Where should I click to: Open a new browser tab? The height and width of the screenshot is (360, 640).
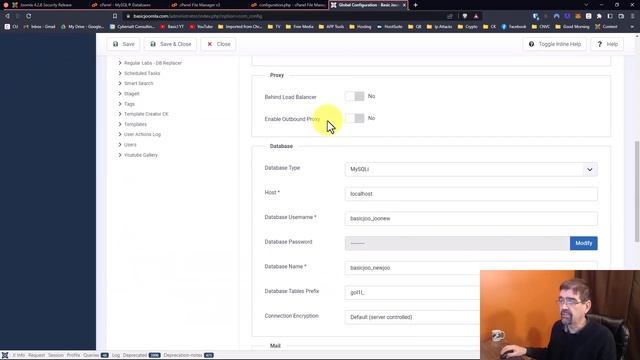[416, 5]
